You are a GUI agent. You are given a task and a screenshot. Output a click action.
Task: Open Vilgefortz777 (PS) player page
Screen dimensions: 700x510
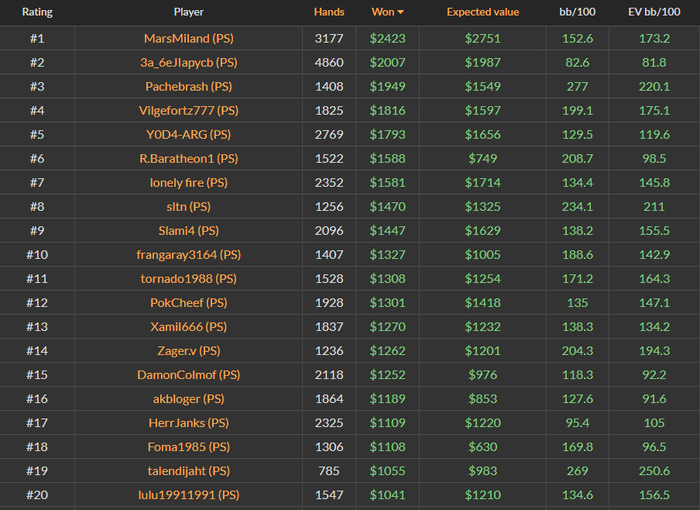click(188, 111)
